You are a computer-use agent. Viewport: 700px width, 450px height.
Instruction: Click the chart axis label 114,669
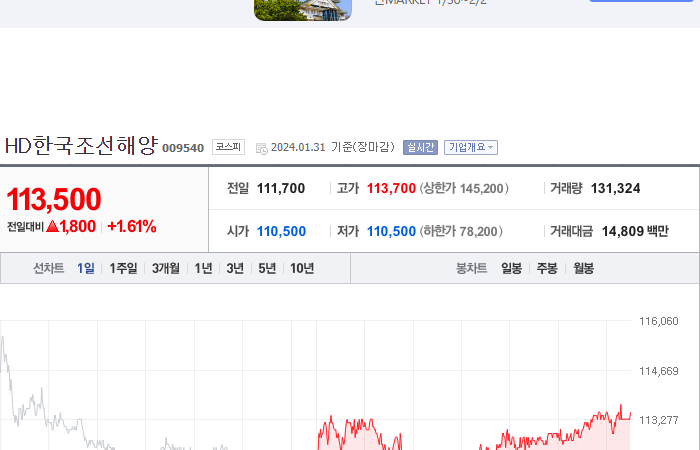pyautogui.click(x=658, y=371)
